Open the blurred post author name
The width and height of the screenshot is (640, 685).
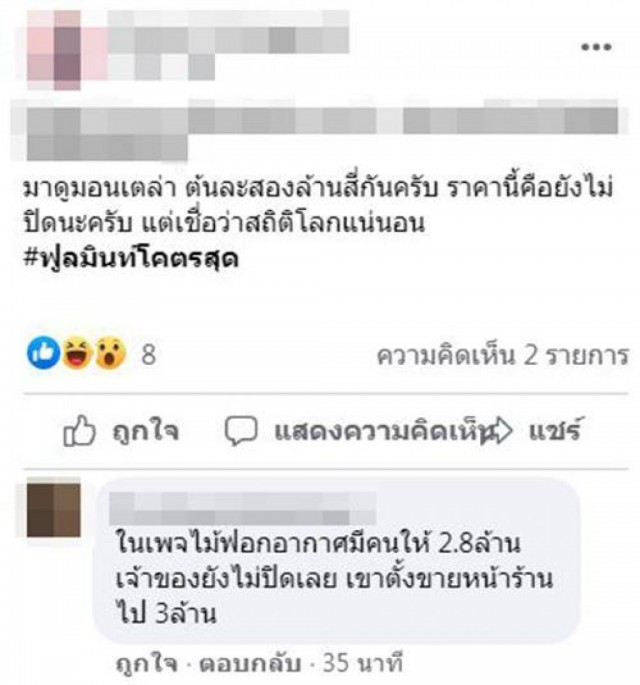point(228,31)
